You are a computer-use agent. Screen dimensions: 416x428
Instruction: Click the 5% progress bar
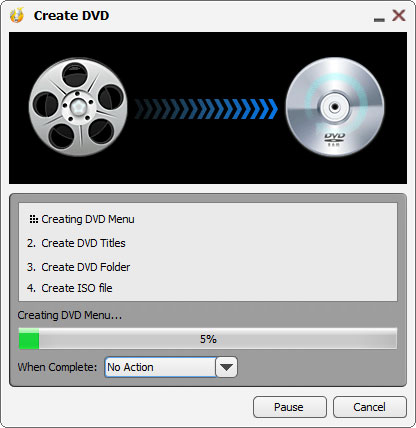tap(208, 339)
